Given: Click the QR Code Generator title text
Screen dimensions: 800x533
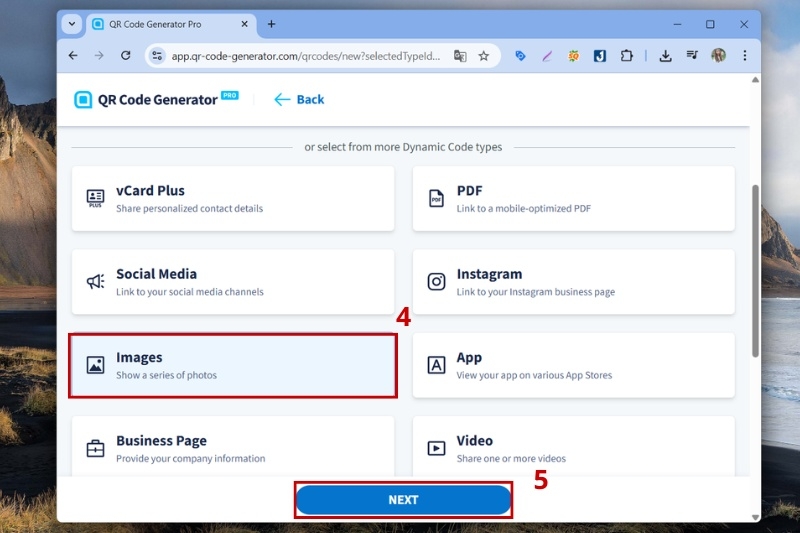Looking at the screenshot, I should tap(158, 100).
